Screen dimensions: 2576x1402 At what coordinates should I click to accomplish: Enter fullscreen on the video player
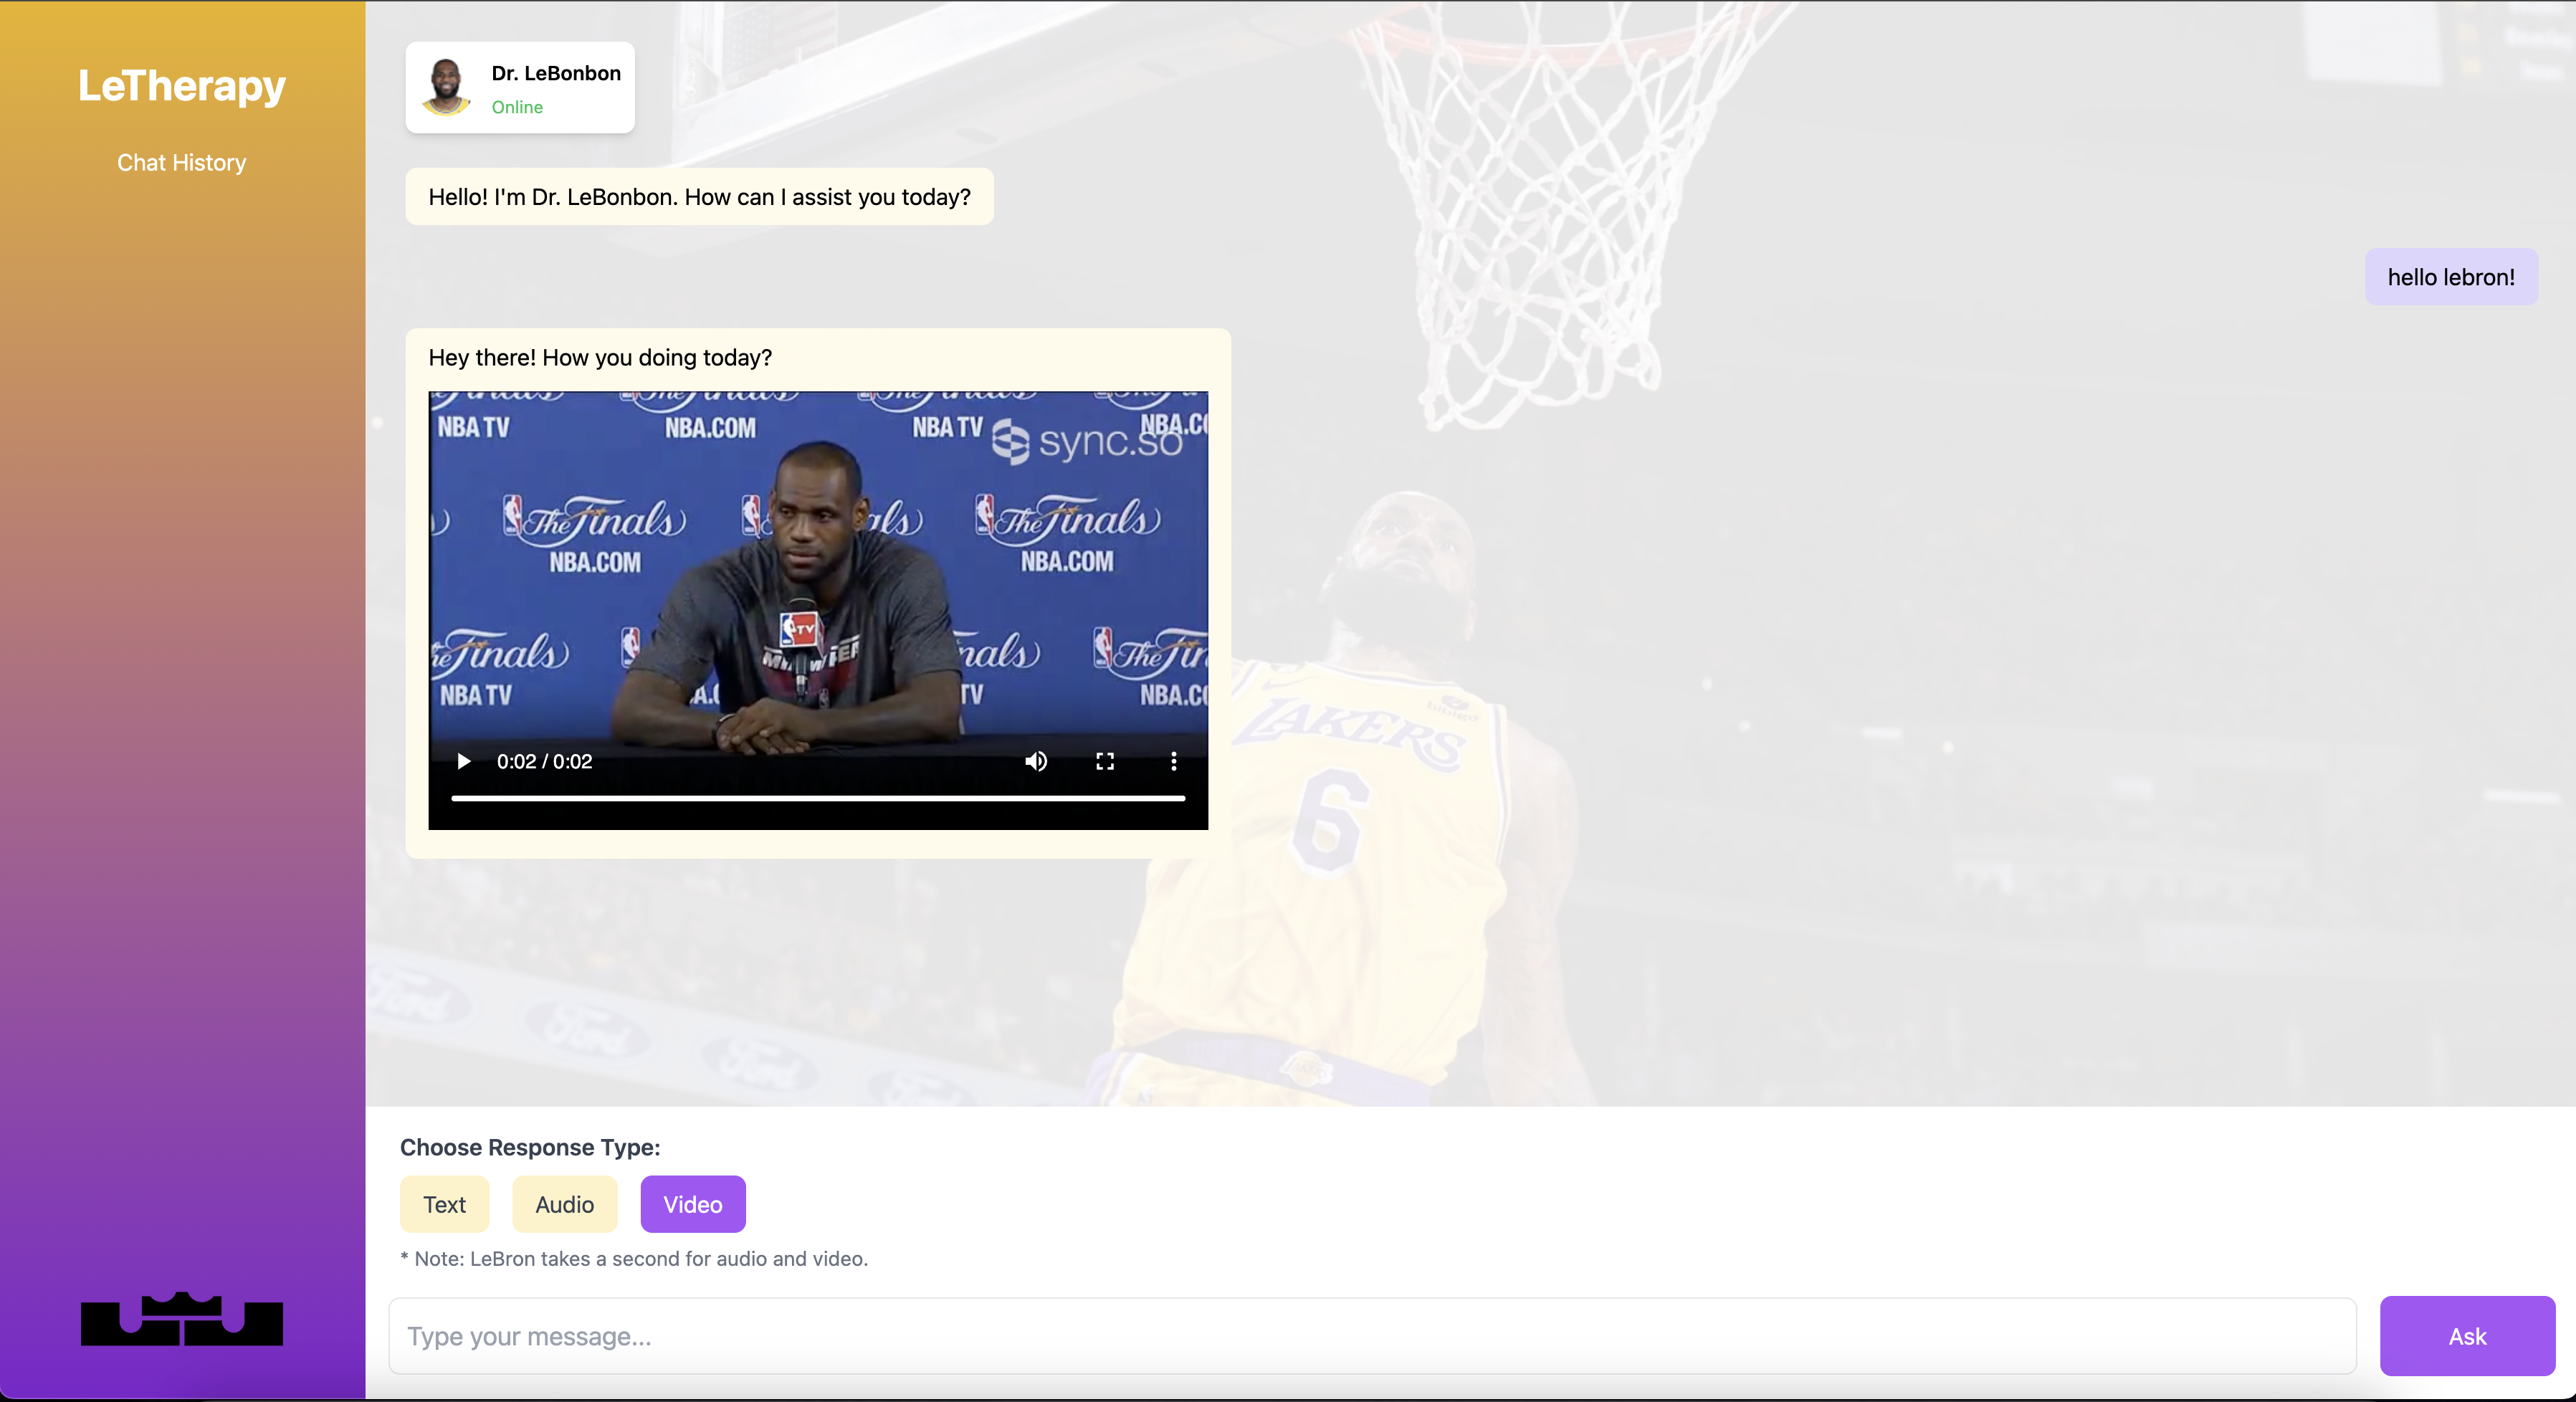click(x=1105, y=761)
